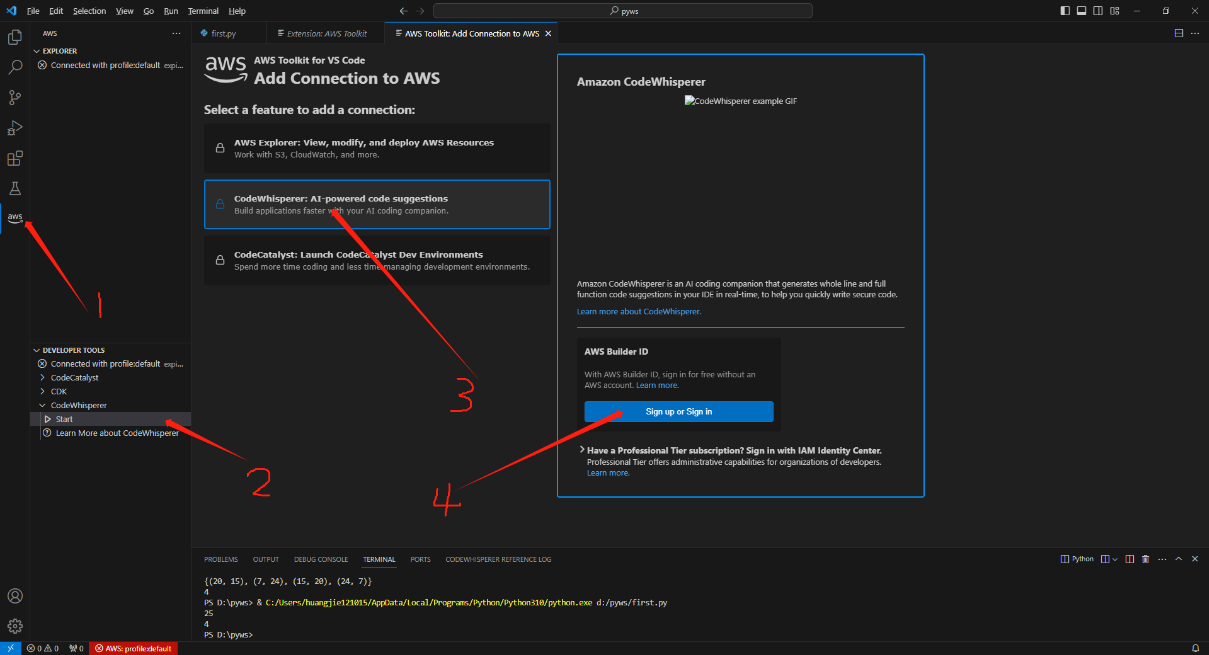Open the Edit menu
Screen dimensions: 1209x655
coord(56,11)
